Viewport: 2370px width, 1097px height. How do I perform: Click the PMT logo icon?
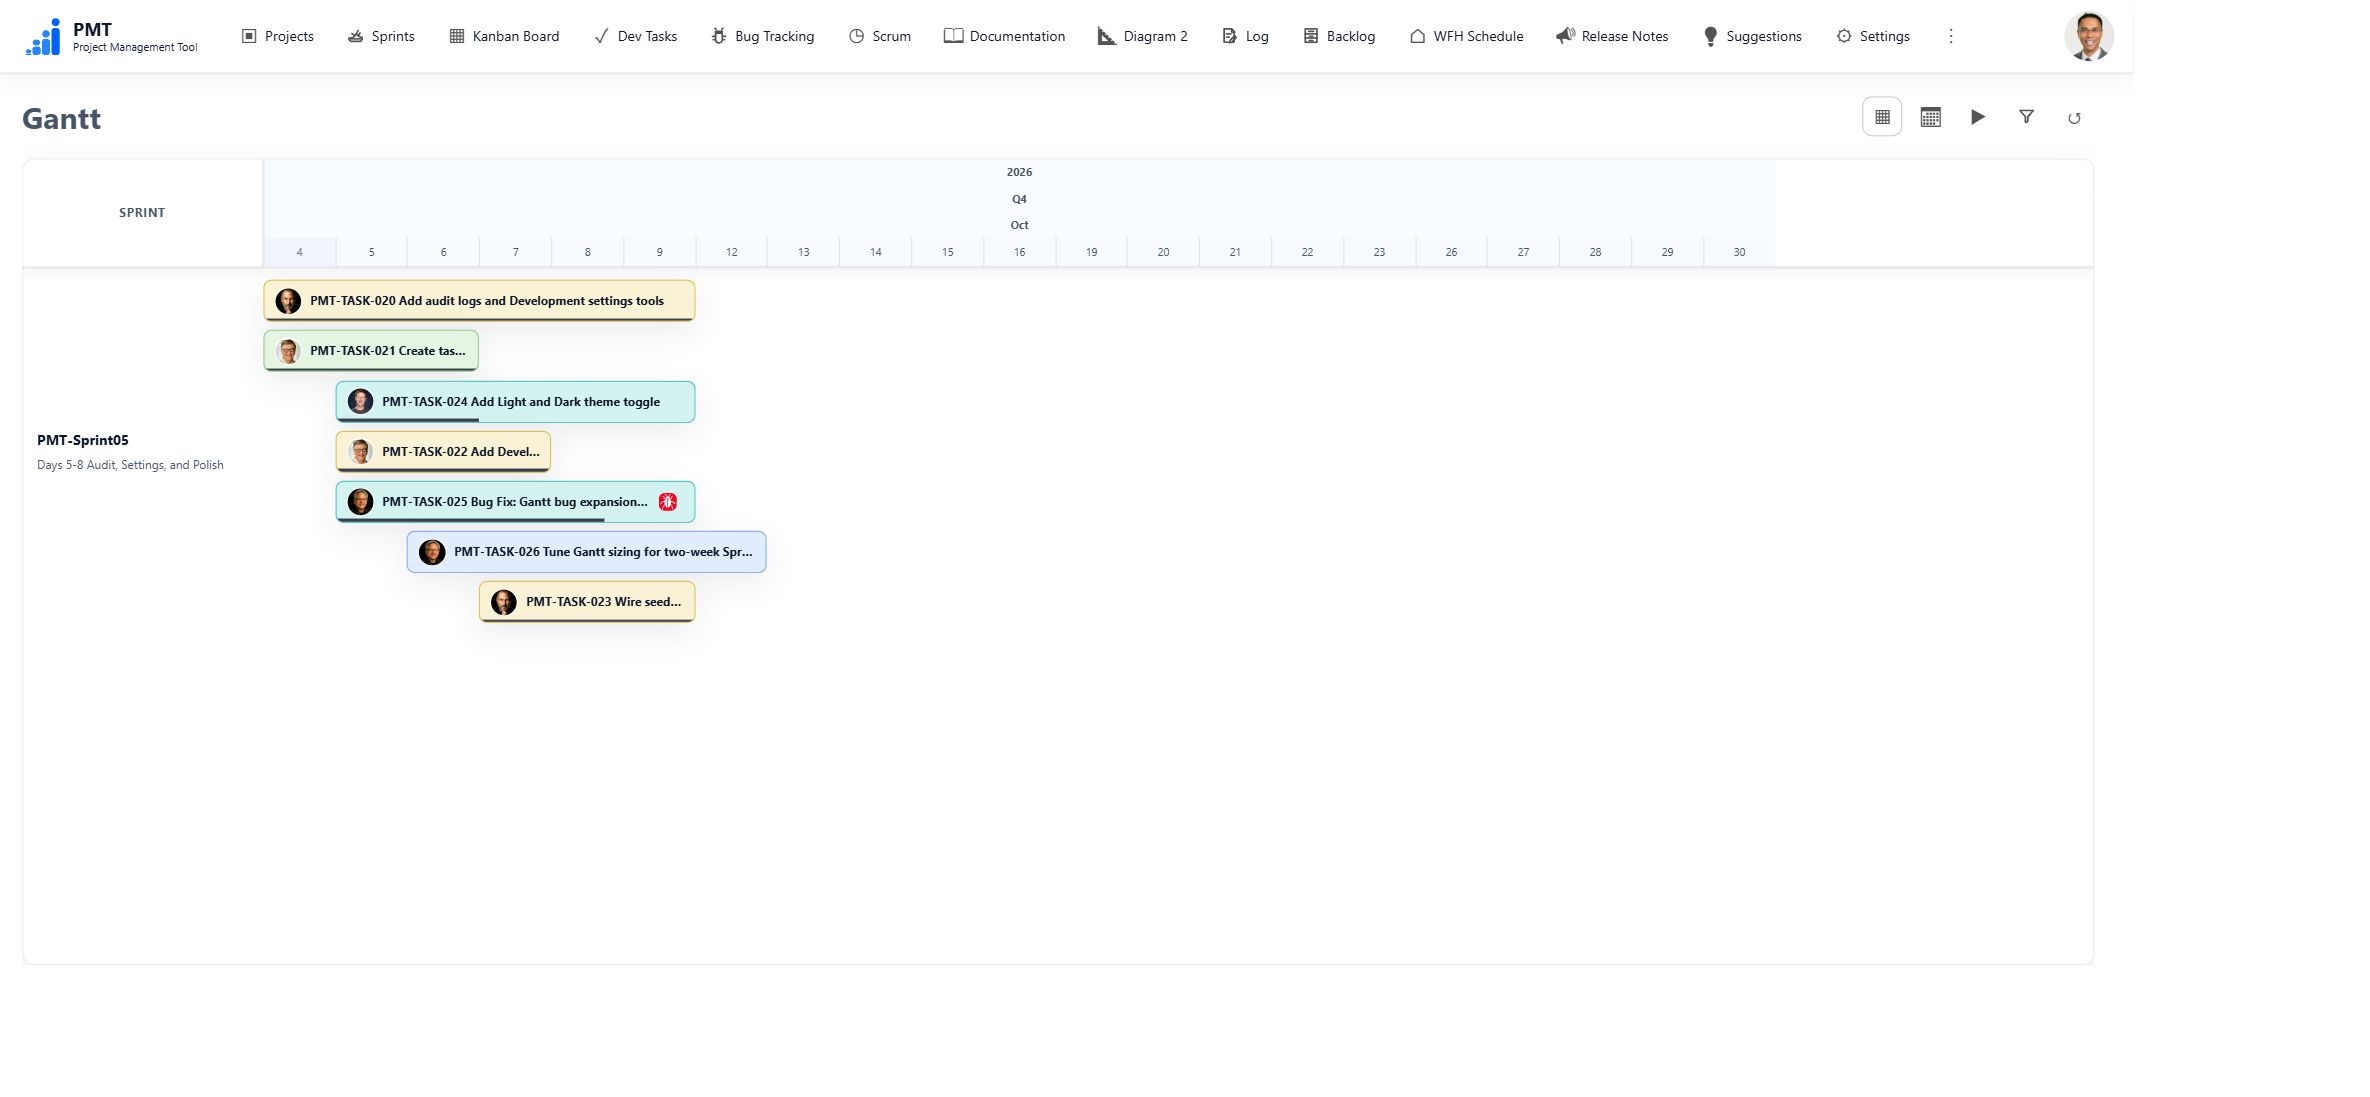click(x=43, y=37)
